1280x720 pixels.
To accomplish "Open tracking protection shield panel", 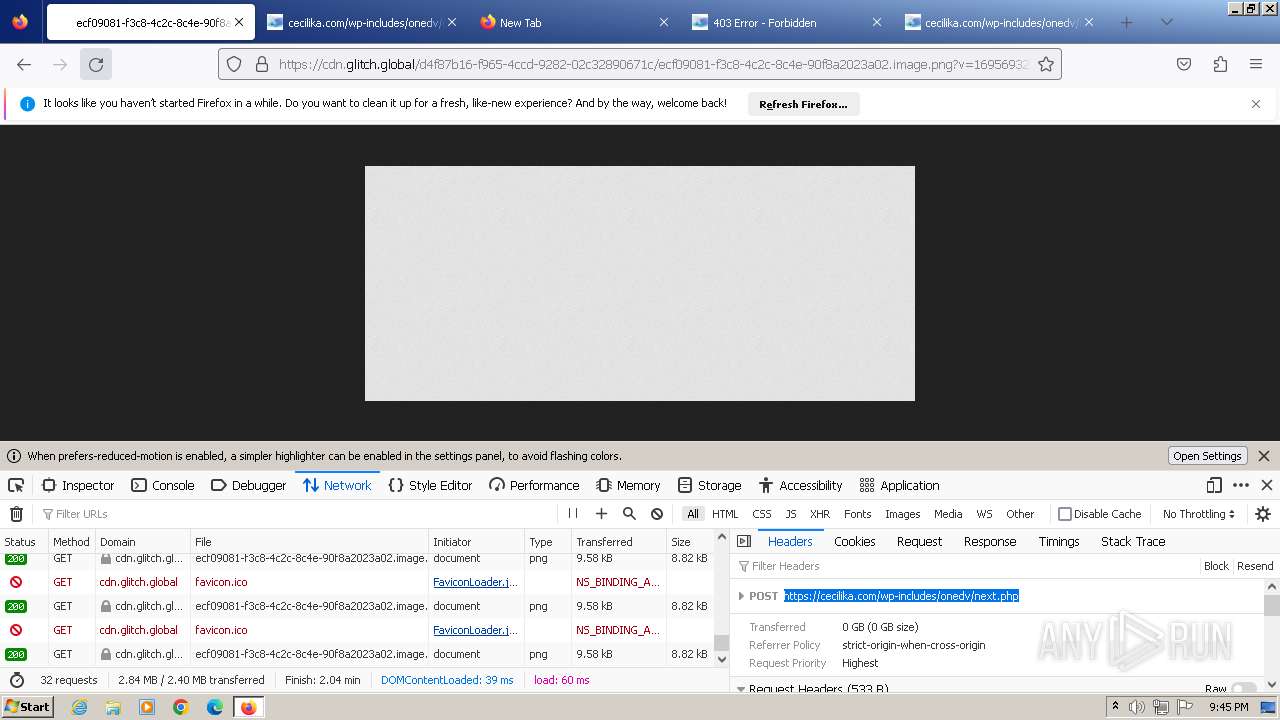I will point(234,64).
